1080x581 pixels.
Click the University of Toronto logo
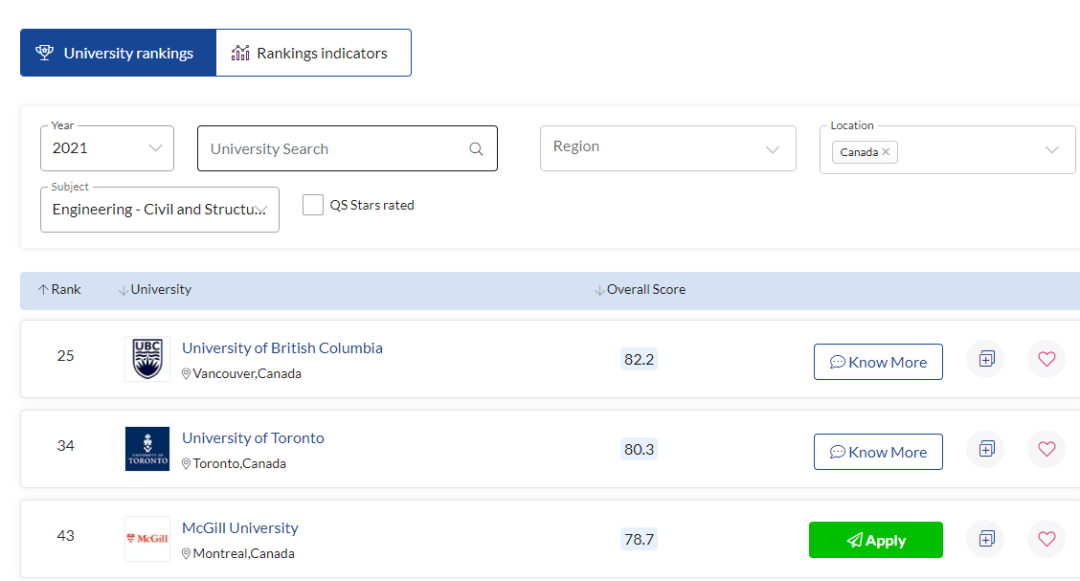coord(147,449)
